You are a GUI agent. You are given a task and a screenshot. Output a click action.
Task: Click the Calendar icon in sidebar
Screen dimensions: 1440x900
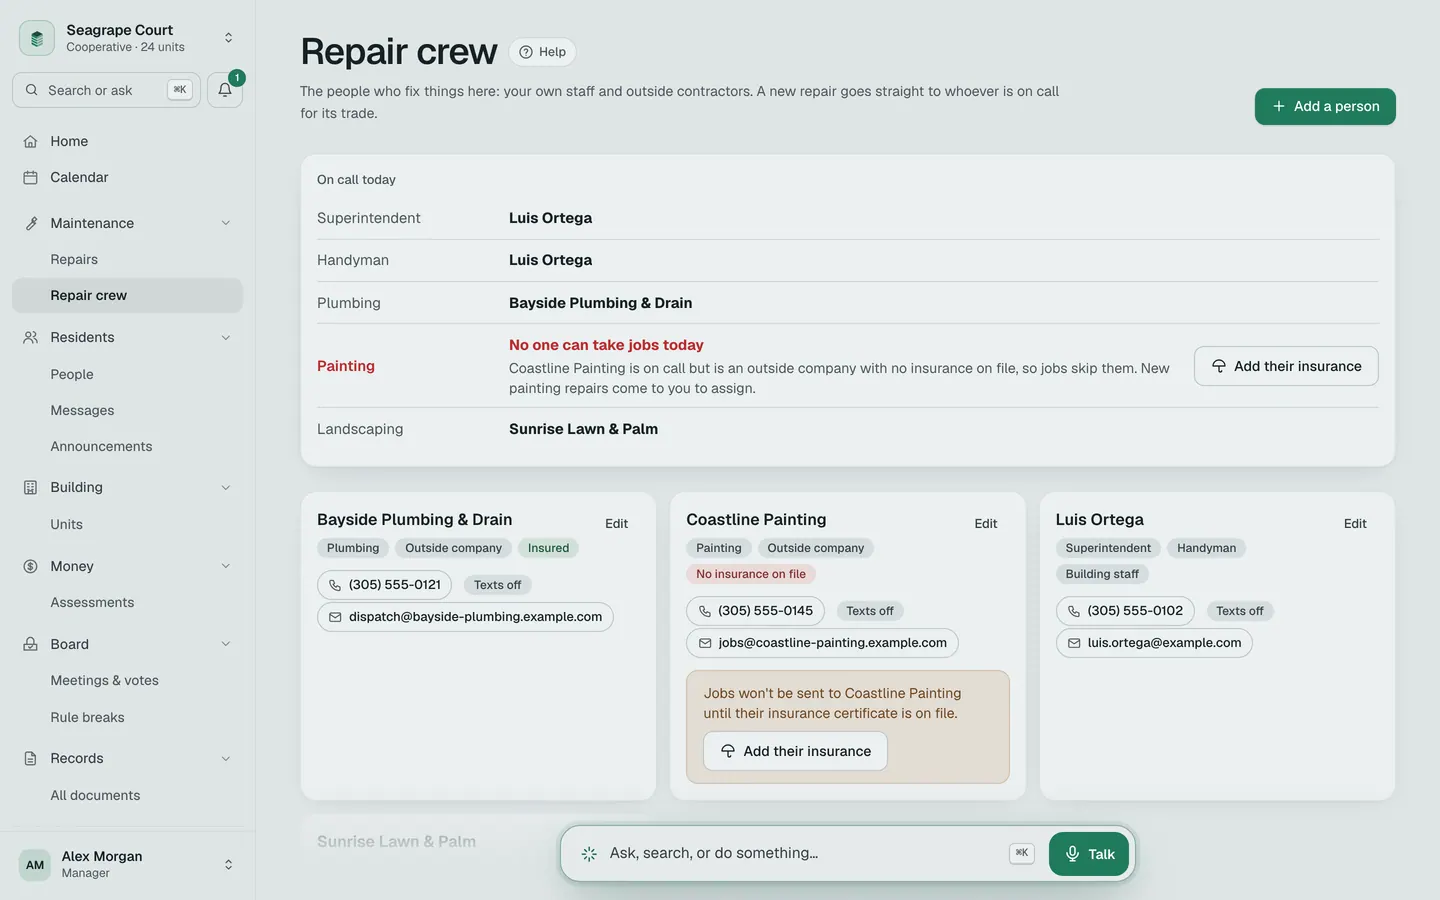coord(31,177)
